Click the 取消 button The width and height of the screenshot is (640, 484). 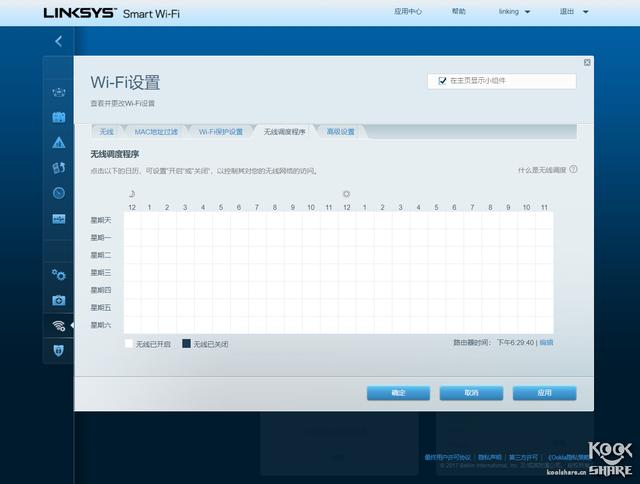pyautogui.click(x=471, y=393)
